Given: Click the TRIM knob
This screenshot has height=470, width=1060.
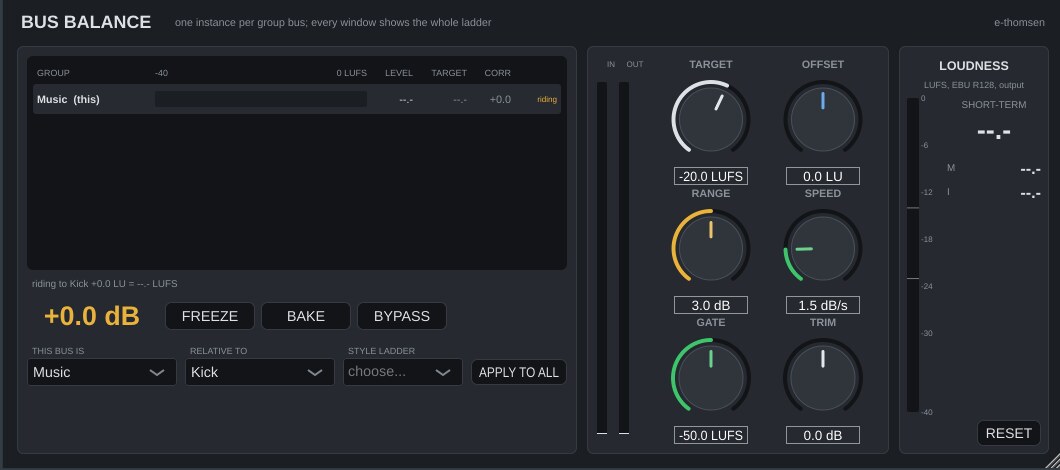Looking at the screenshot, I should (x=823, y=377).
